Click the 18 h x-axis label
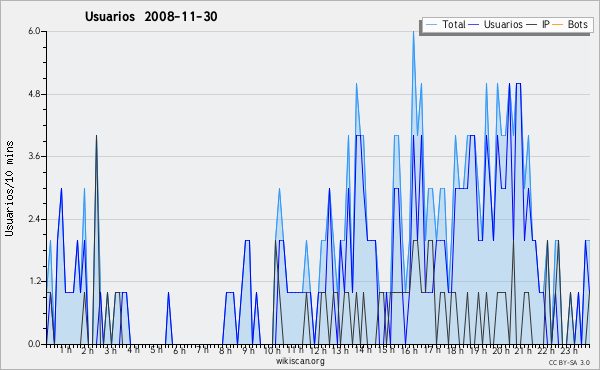This screenshot has height=370, width=600. click(x=455, y=350)
